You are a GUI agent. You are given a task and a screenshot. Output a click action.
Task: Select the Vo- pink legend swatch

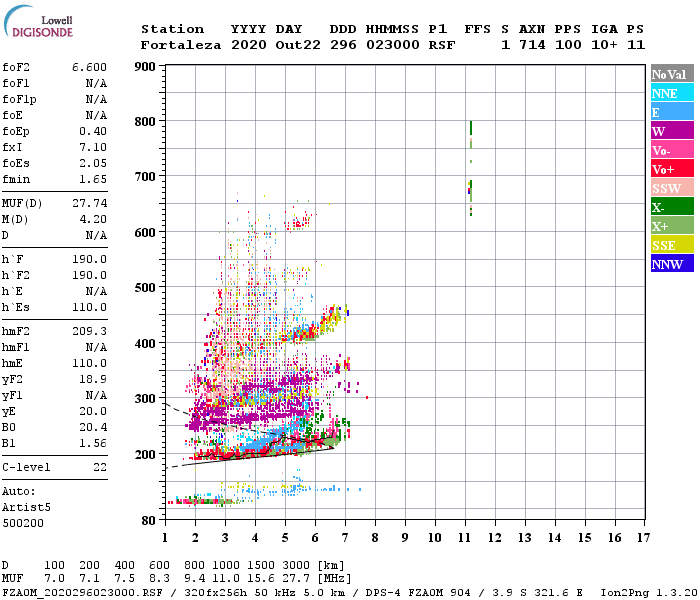click(672, 150)
